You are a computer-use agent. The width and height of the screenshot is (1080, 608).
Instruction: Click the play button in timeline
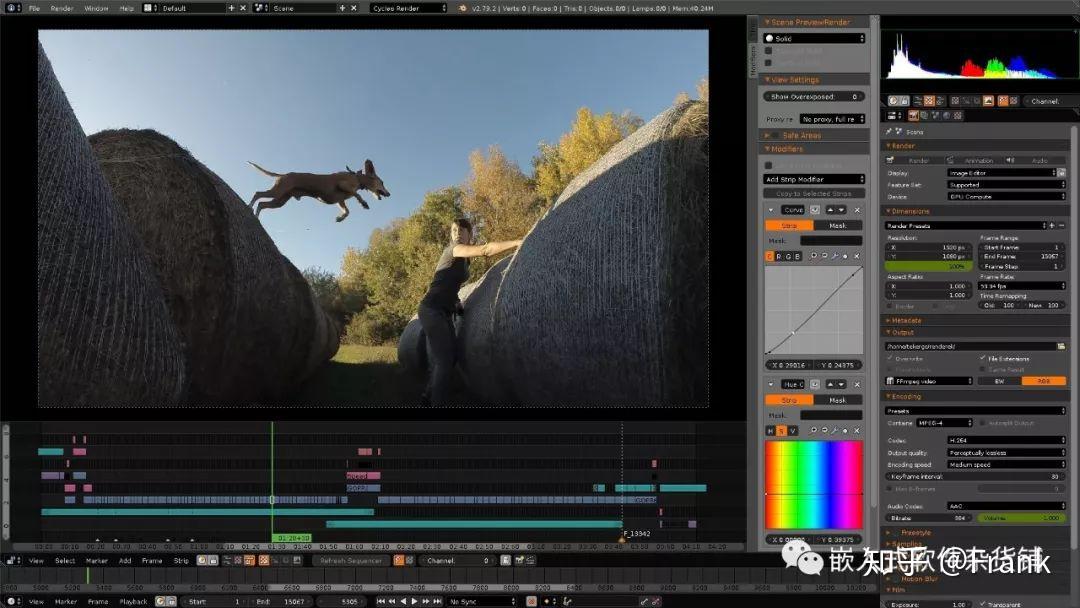(415, 601)
